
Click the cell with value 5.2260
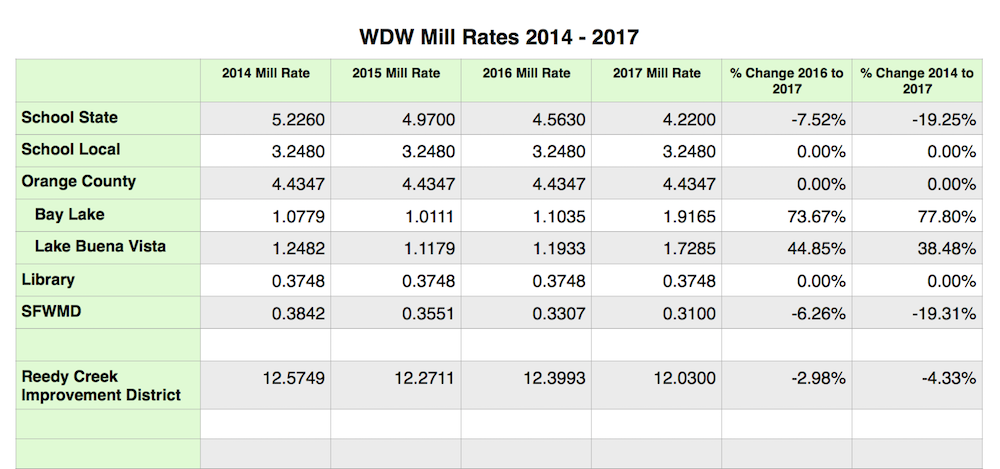[265, 119]
